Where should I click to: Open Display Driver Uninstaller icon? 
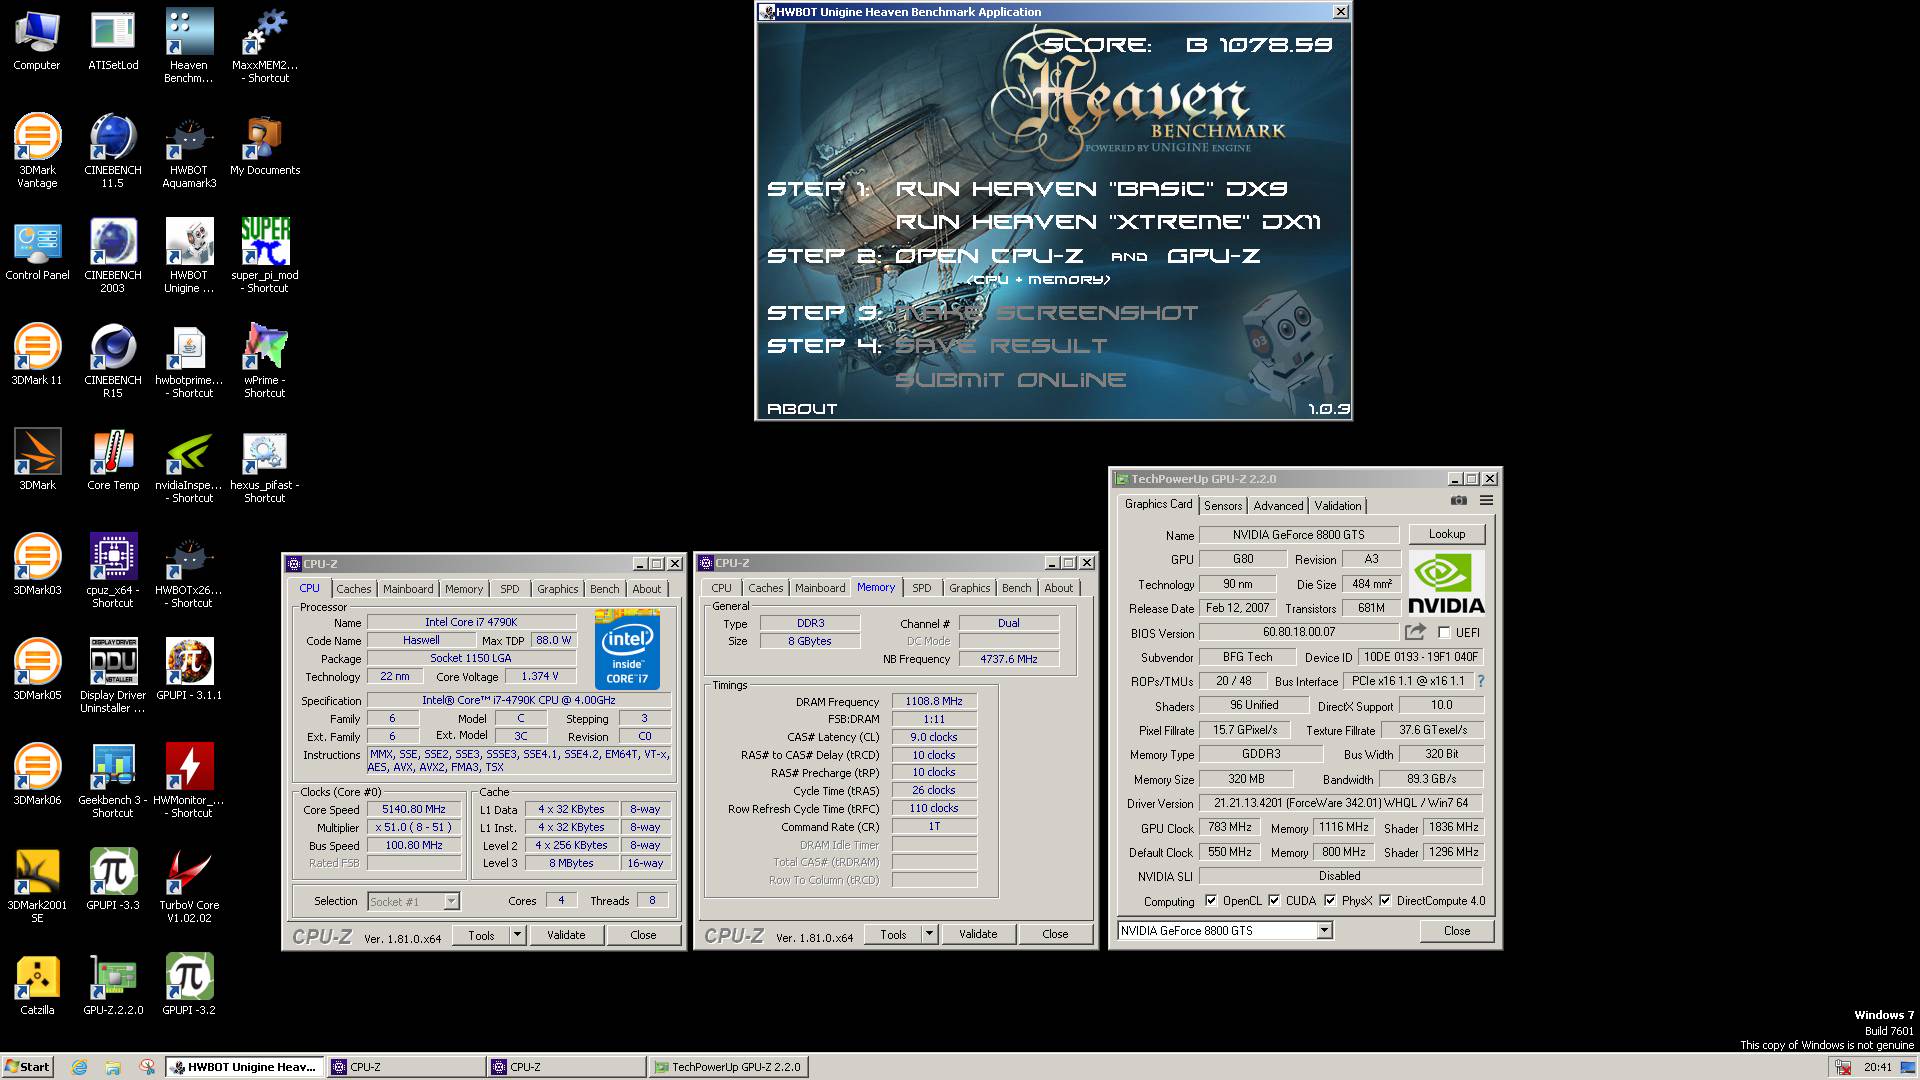point(113,677)
